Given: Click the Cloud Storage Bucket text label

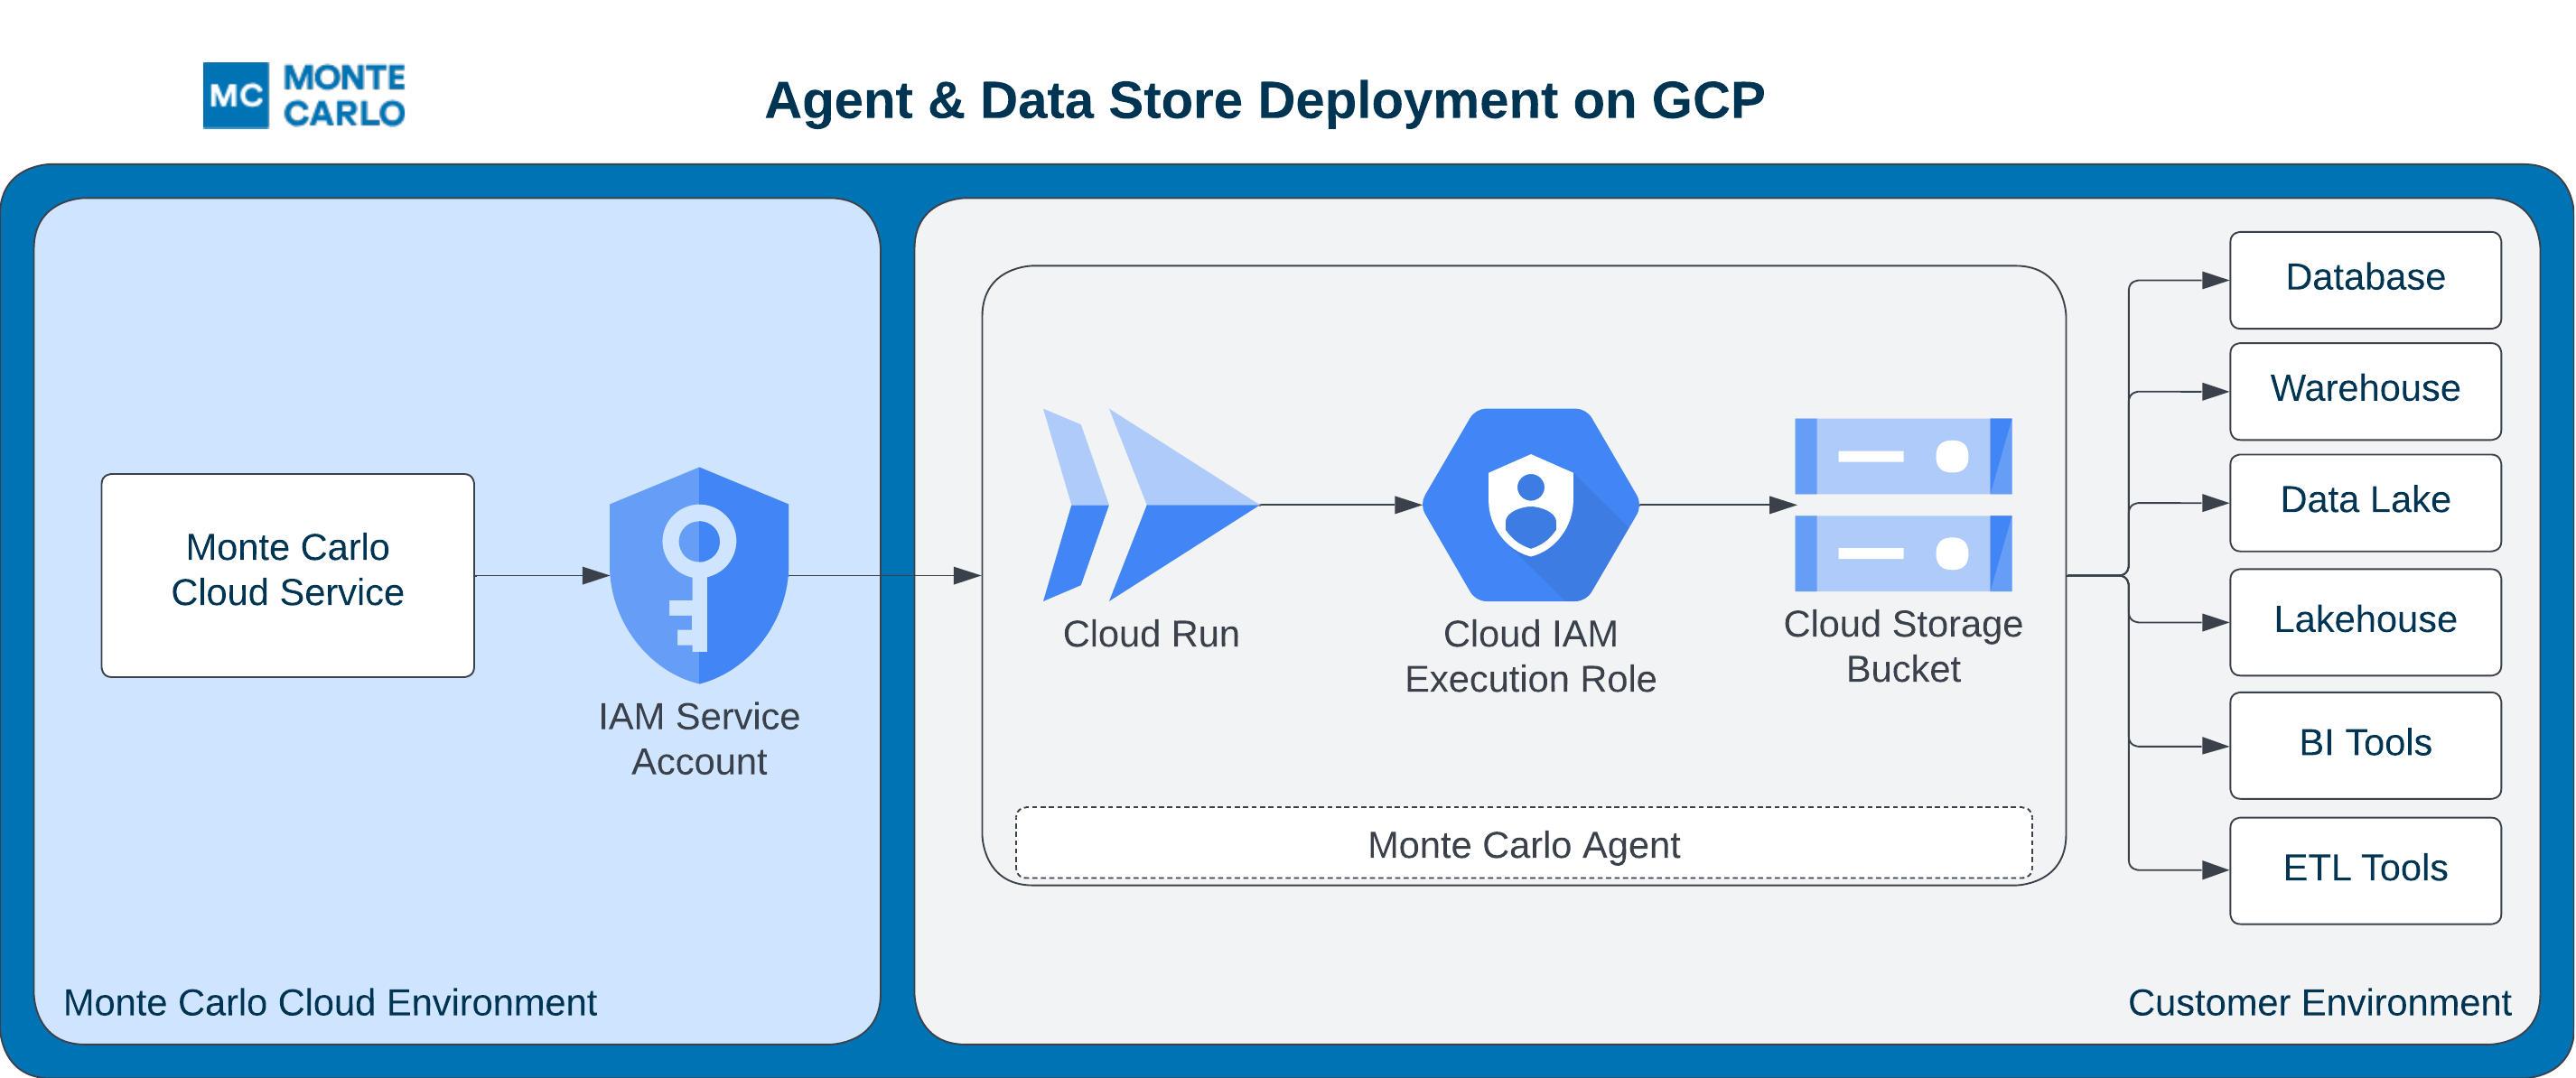Looking at the screenshot, I should point(1902,646).
